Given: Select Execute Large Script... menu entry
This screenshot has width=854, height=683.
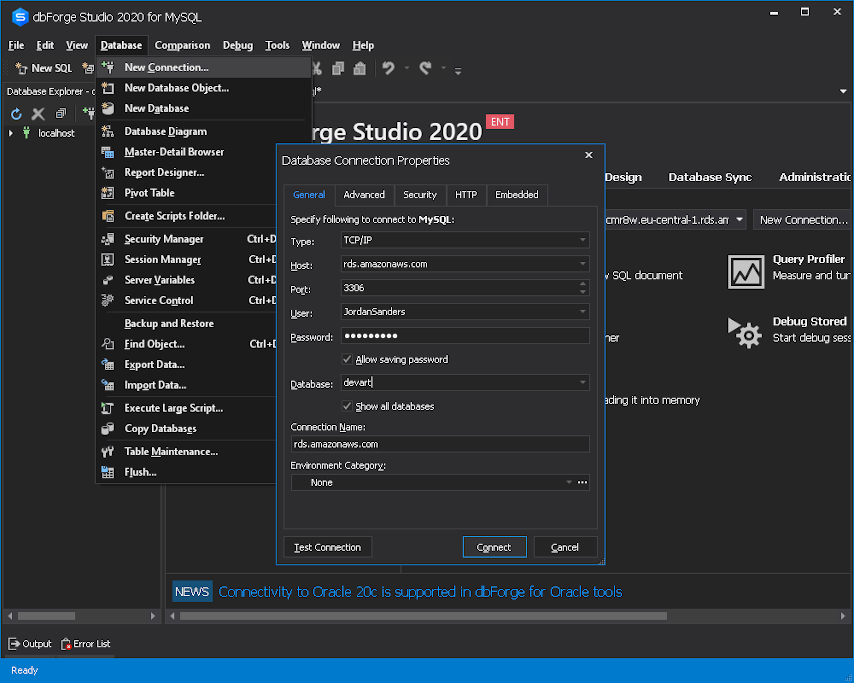Looking at the screenshot, I should [188, 408].
